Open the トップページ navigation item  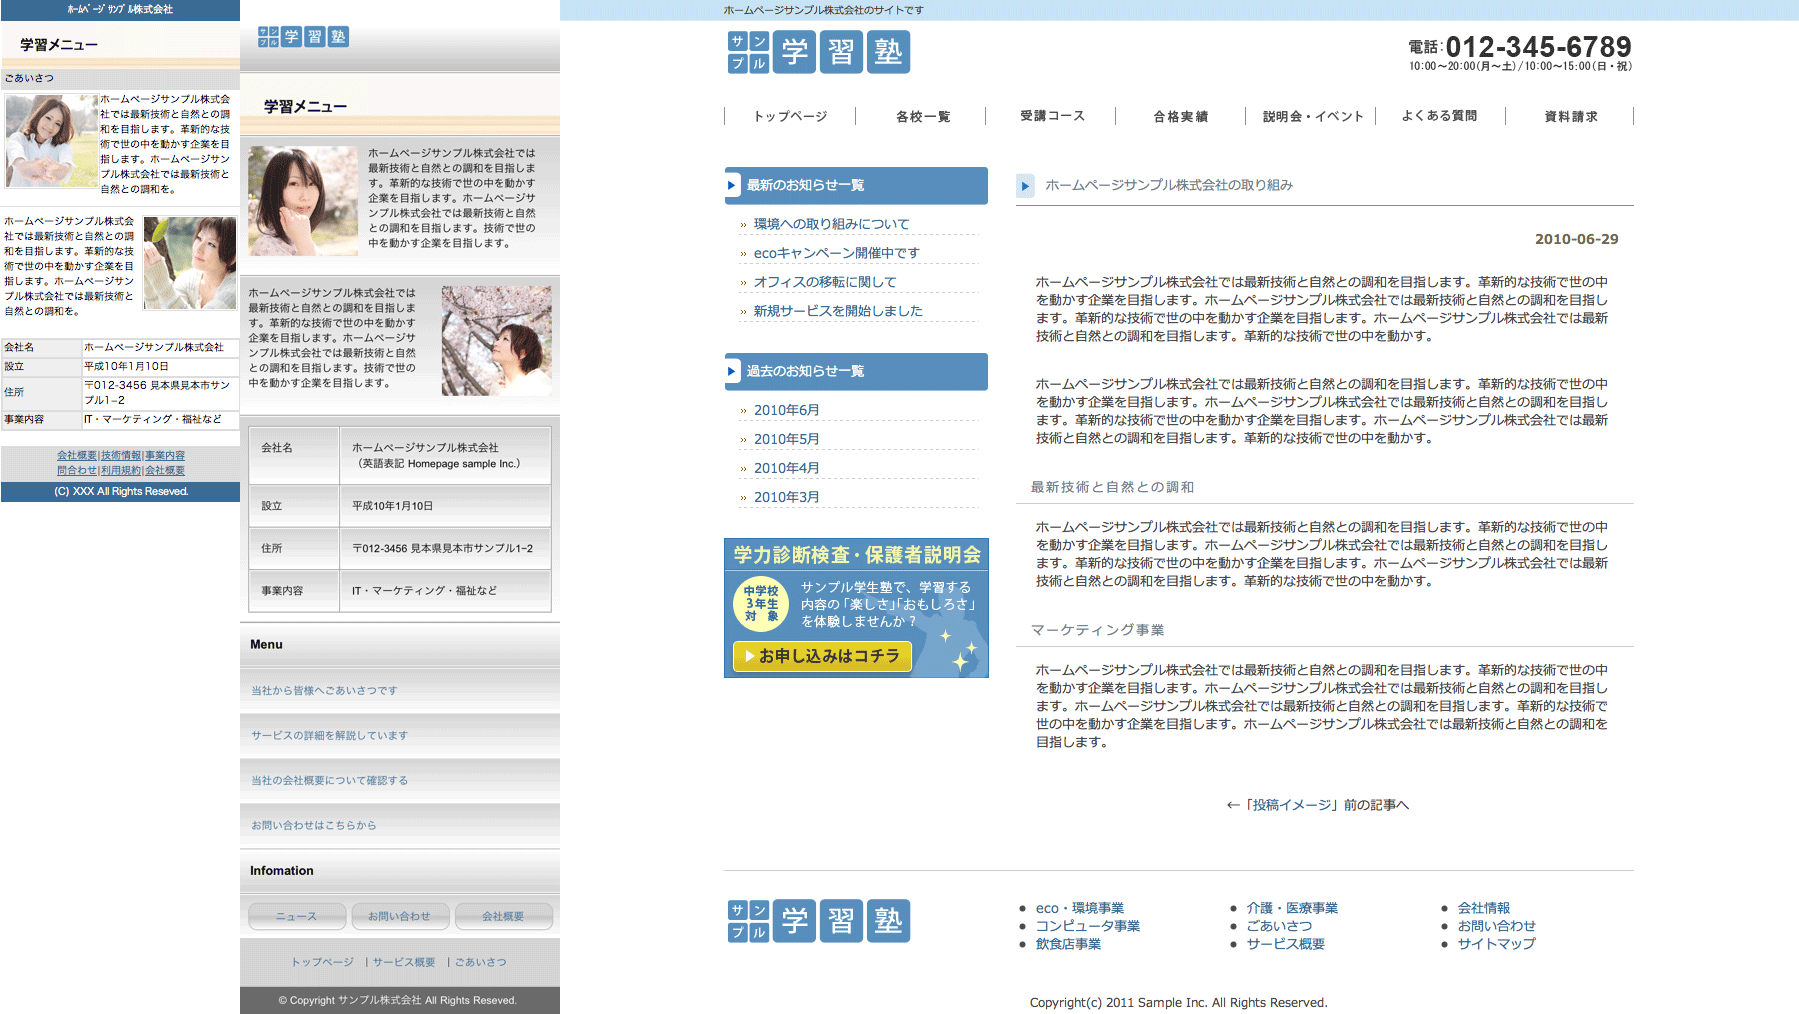coord(790,117)
